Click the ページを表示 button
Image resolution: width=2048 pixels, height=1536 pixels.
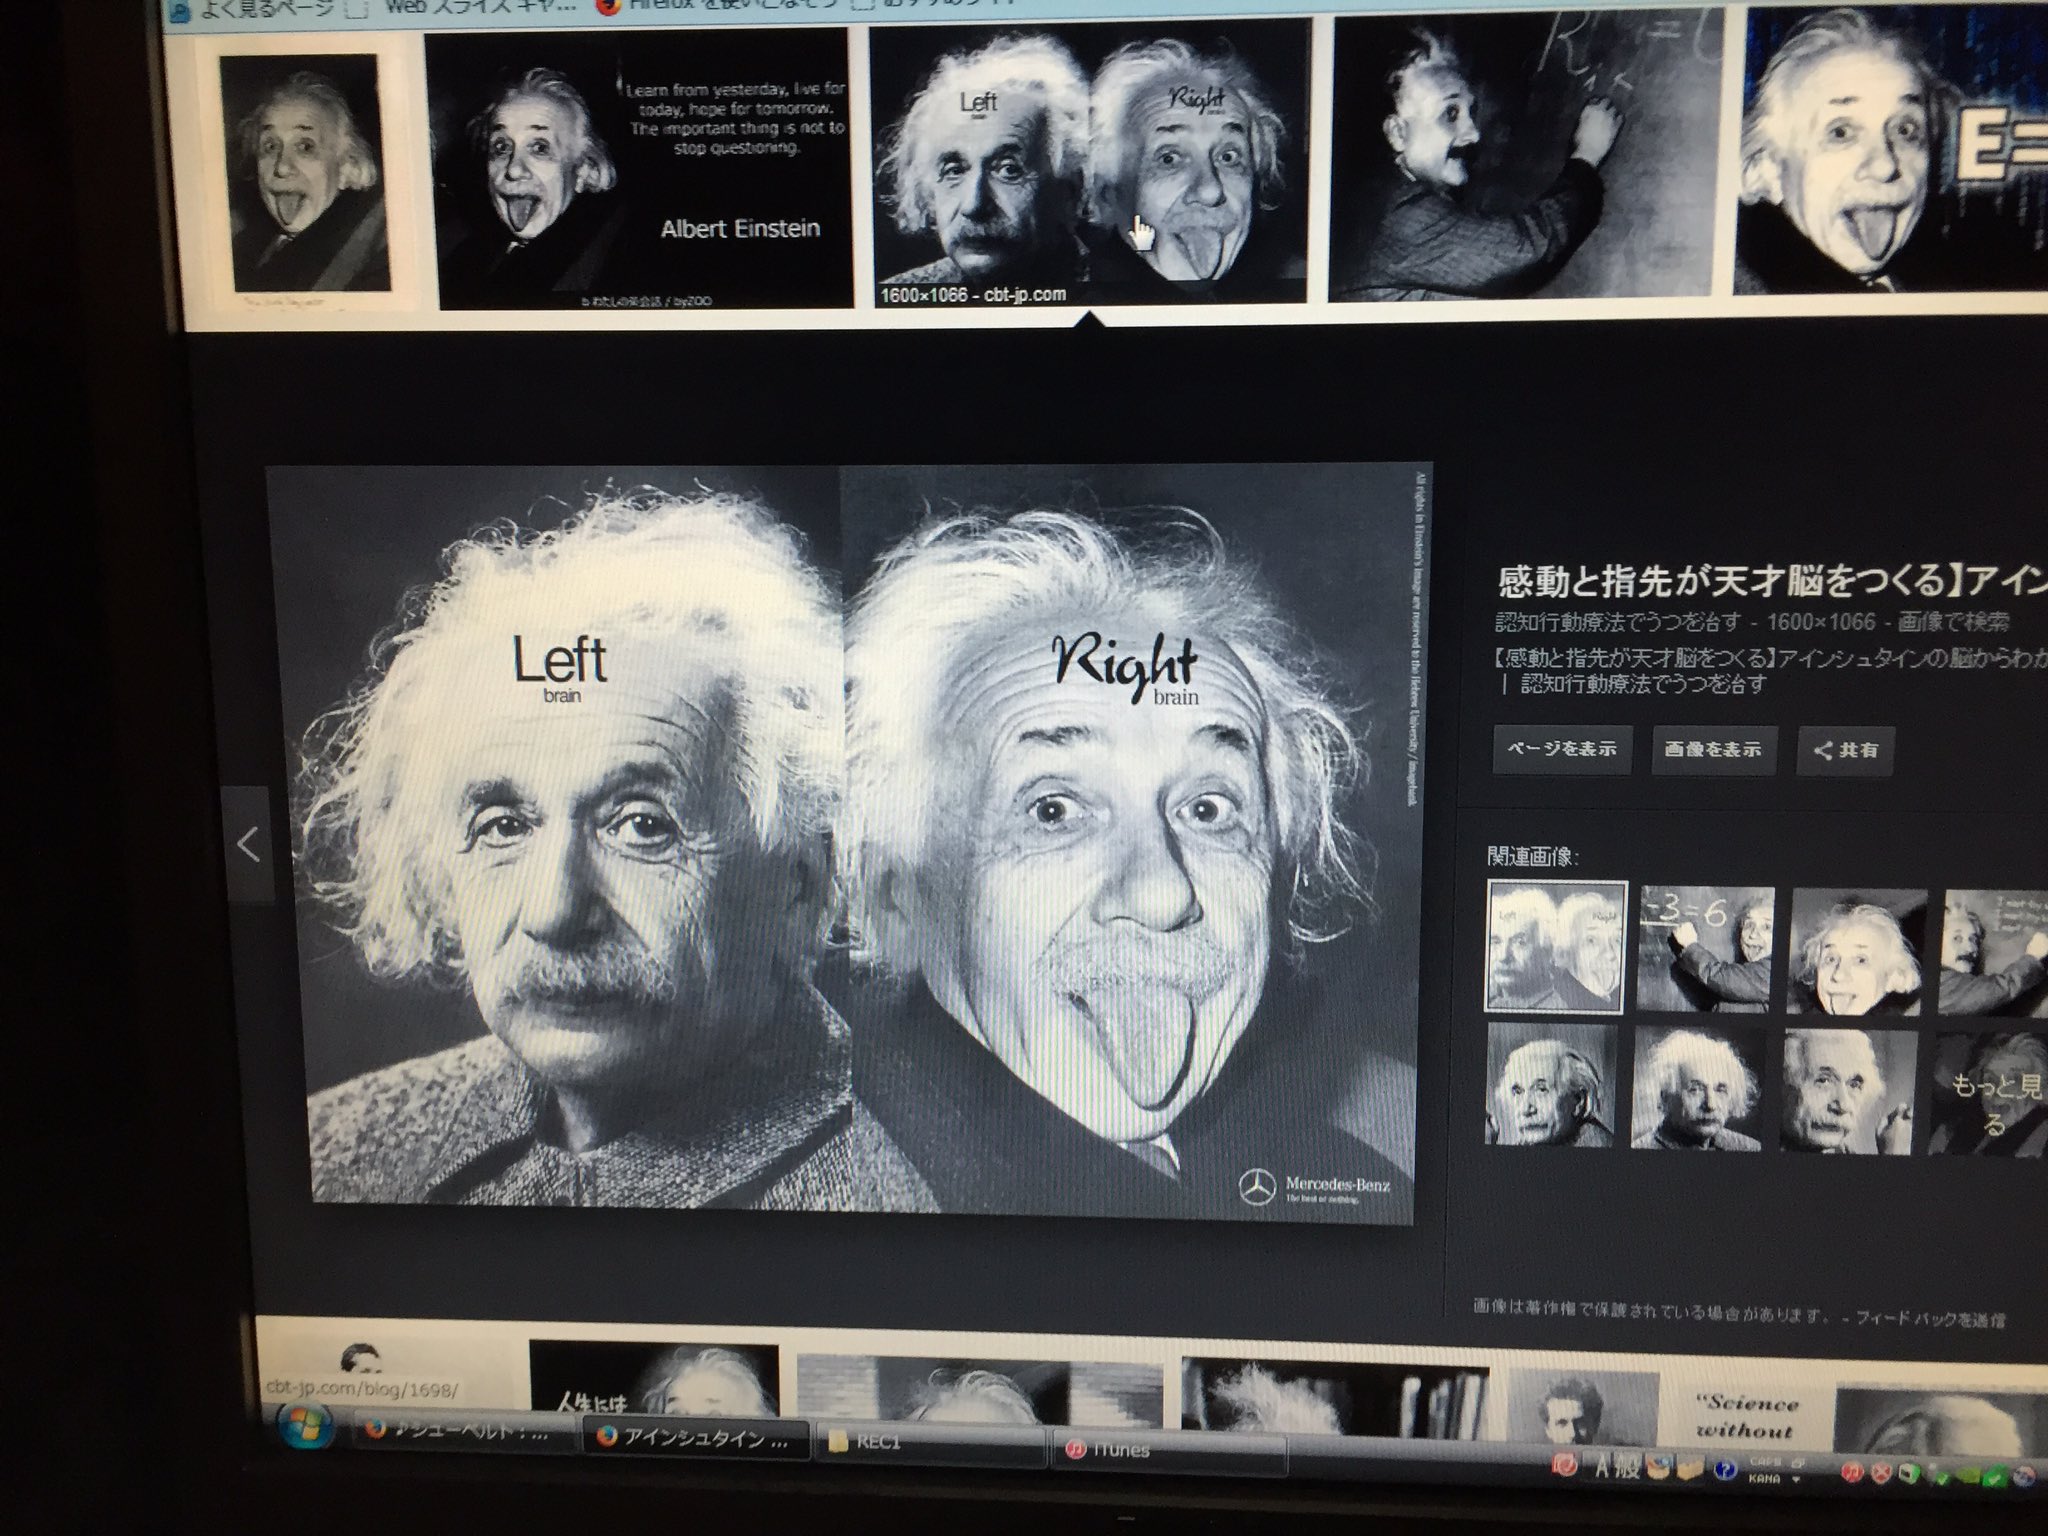[1562, 749]
